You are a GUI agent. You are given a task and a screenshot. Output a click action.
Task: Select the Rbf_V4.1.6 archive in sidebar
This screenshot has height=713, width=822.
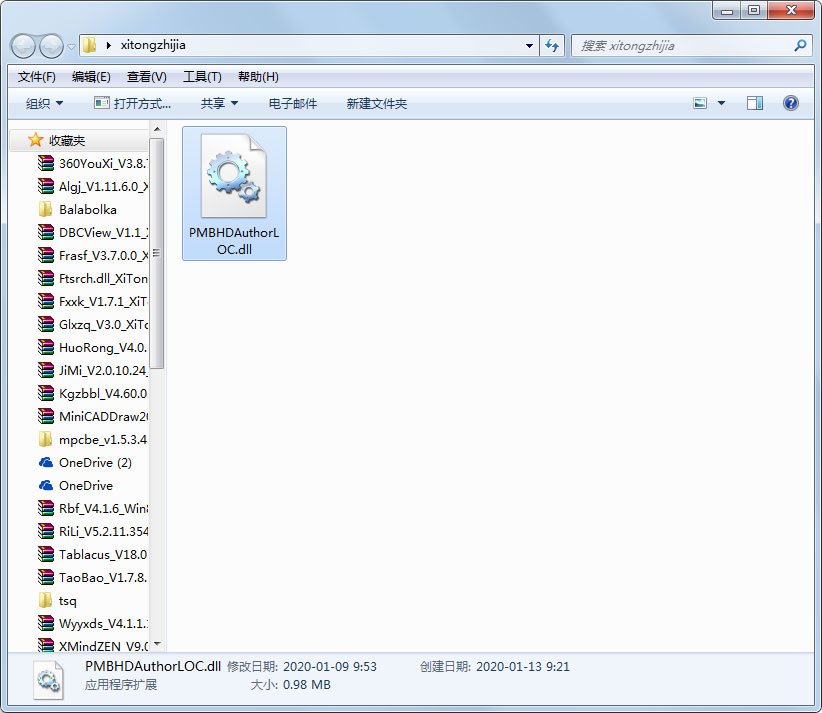tap(92, 509)
